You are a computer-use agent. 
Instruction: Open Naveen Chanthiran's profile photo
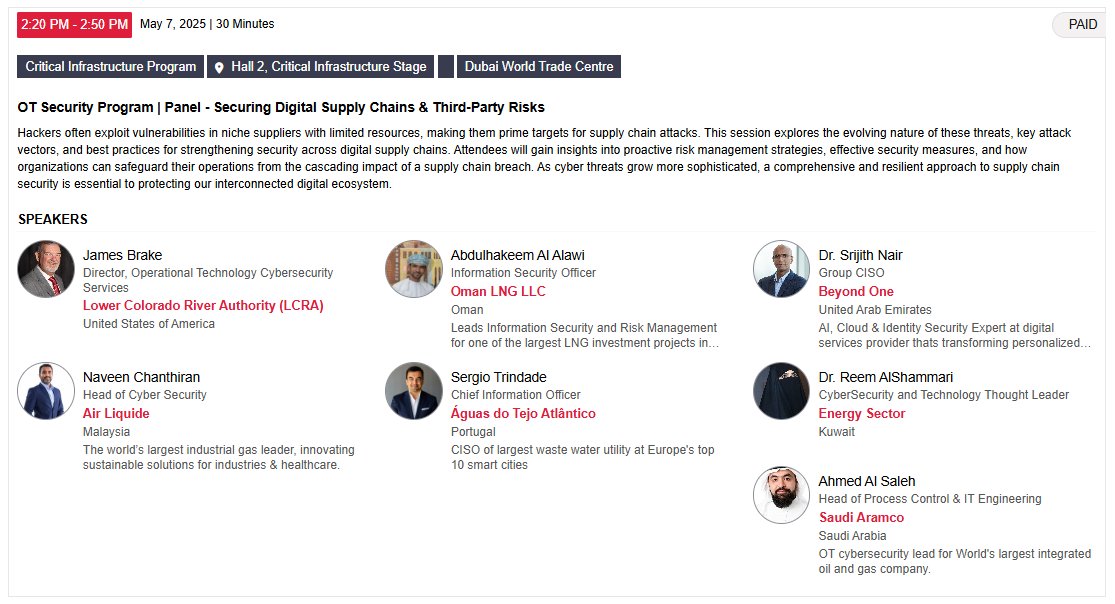coord(46,391)
